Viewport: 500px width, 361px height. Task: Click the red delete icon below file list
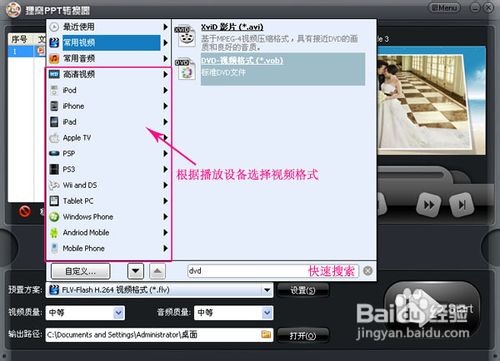tap(25, 211)
